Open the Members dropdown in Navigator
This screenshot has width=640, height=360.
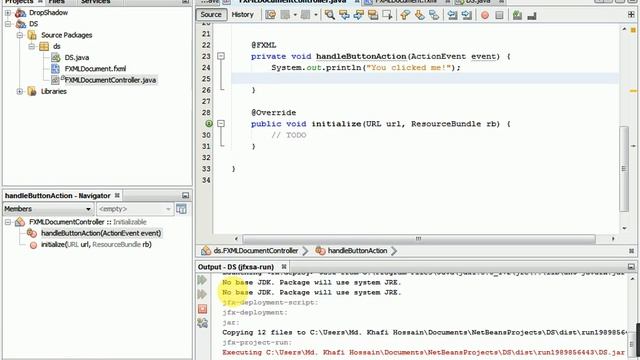[48, 209]
